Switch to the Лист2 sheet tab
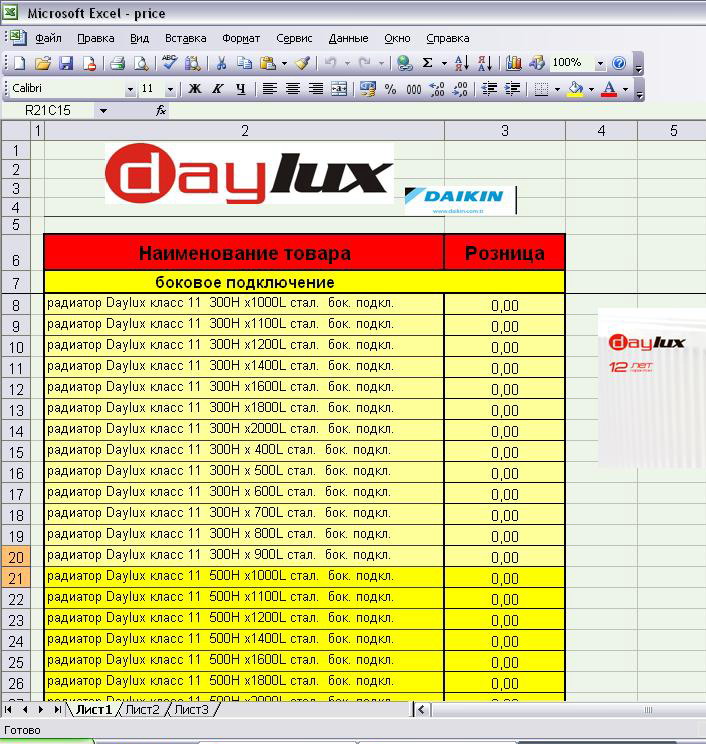This screenshot has width=706, height=744. click(x=142, y=710)
